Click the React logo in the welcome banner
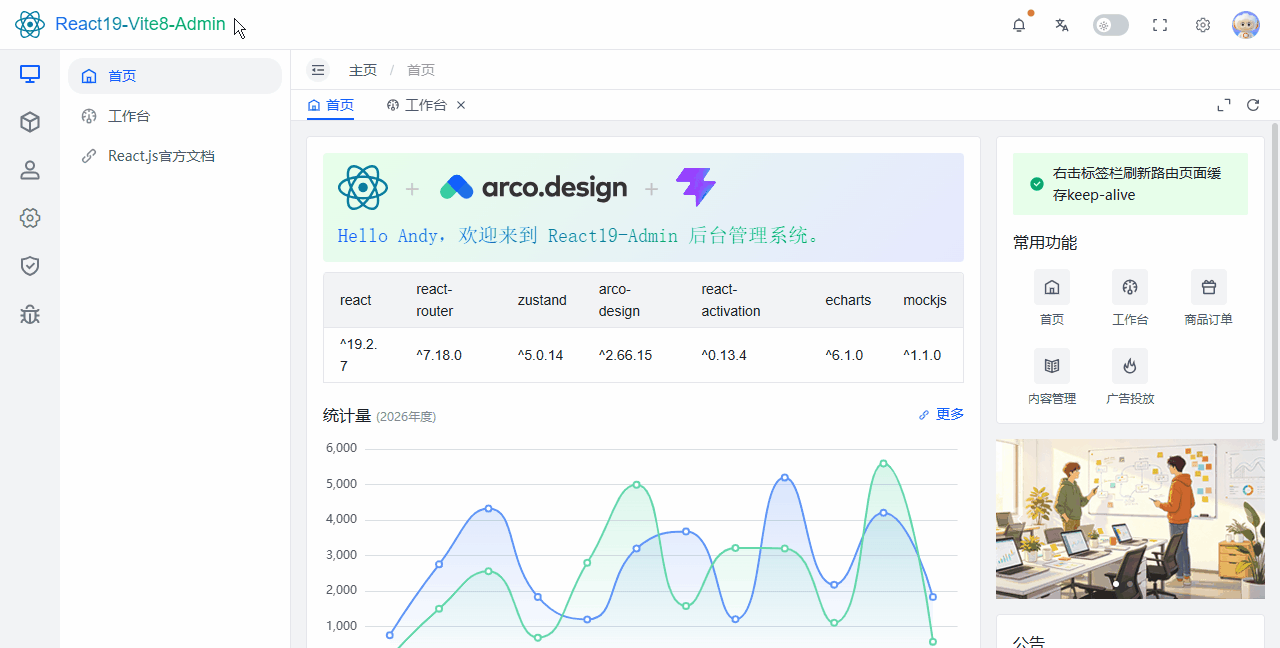This screenshot has width=1280, height=648. 363,187
